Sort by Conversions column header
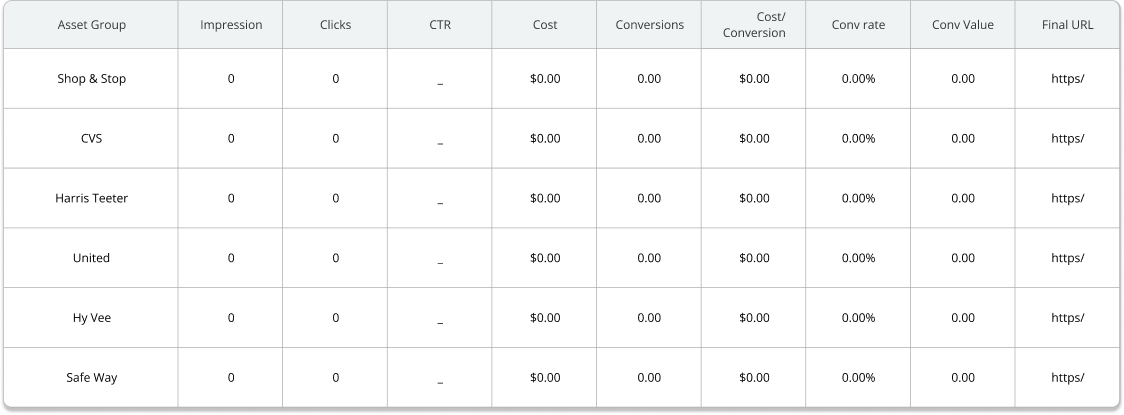The image size is (1124, 415). click(649, 25)
